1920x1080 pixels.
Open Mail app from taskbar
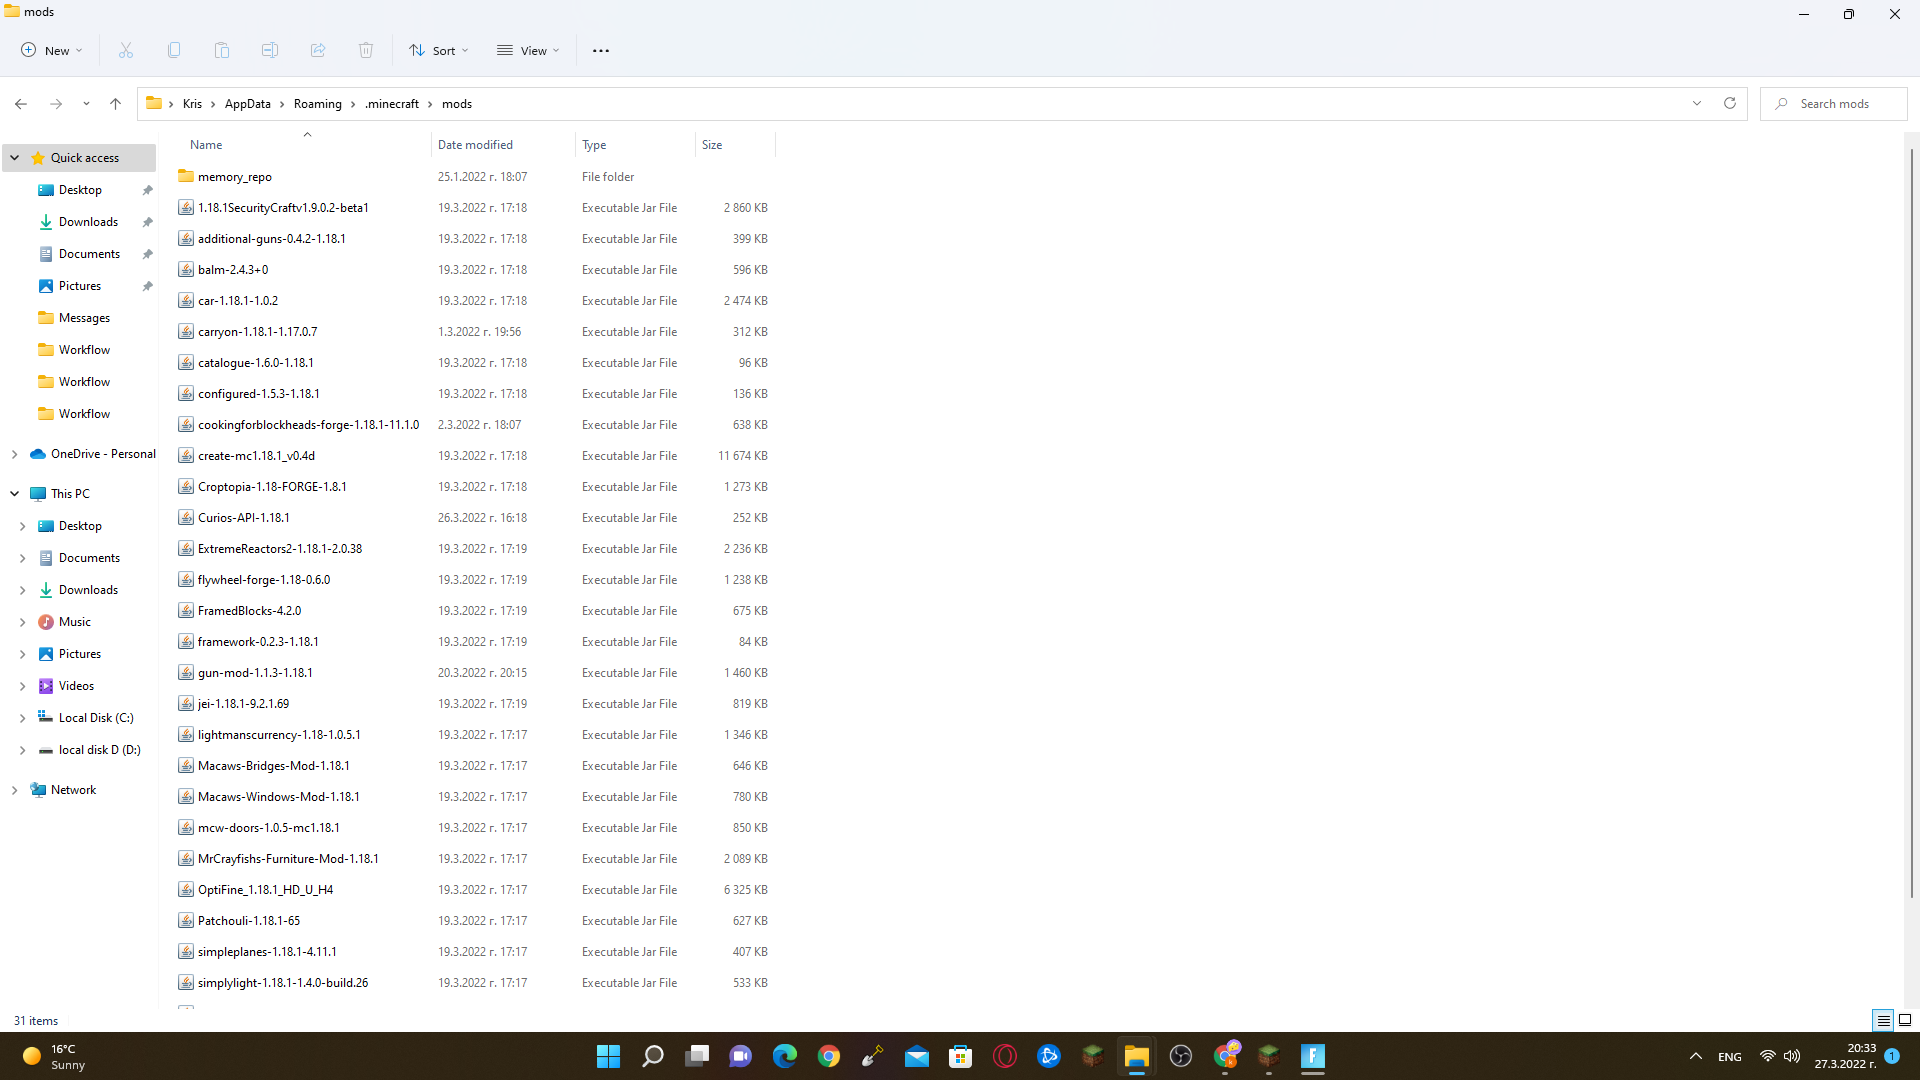click(x=917, y=1056)
